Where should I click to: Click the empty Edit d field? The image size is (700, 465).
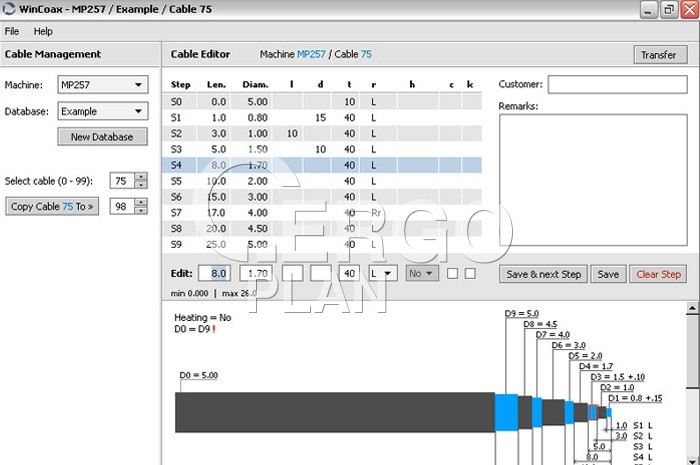pos(321,274)
